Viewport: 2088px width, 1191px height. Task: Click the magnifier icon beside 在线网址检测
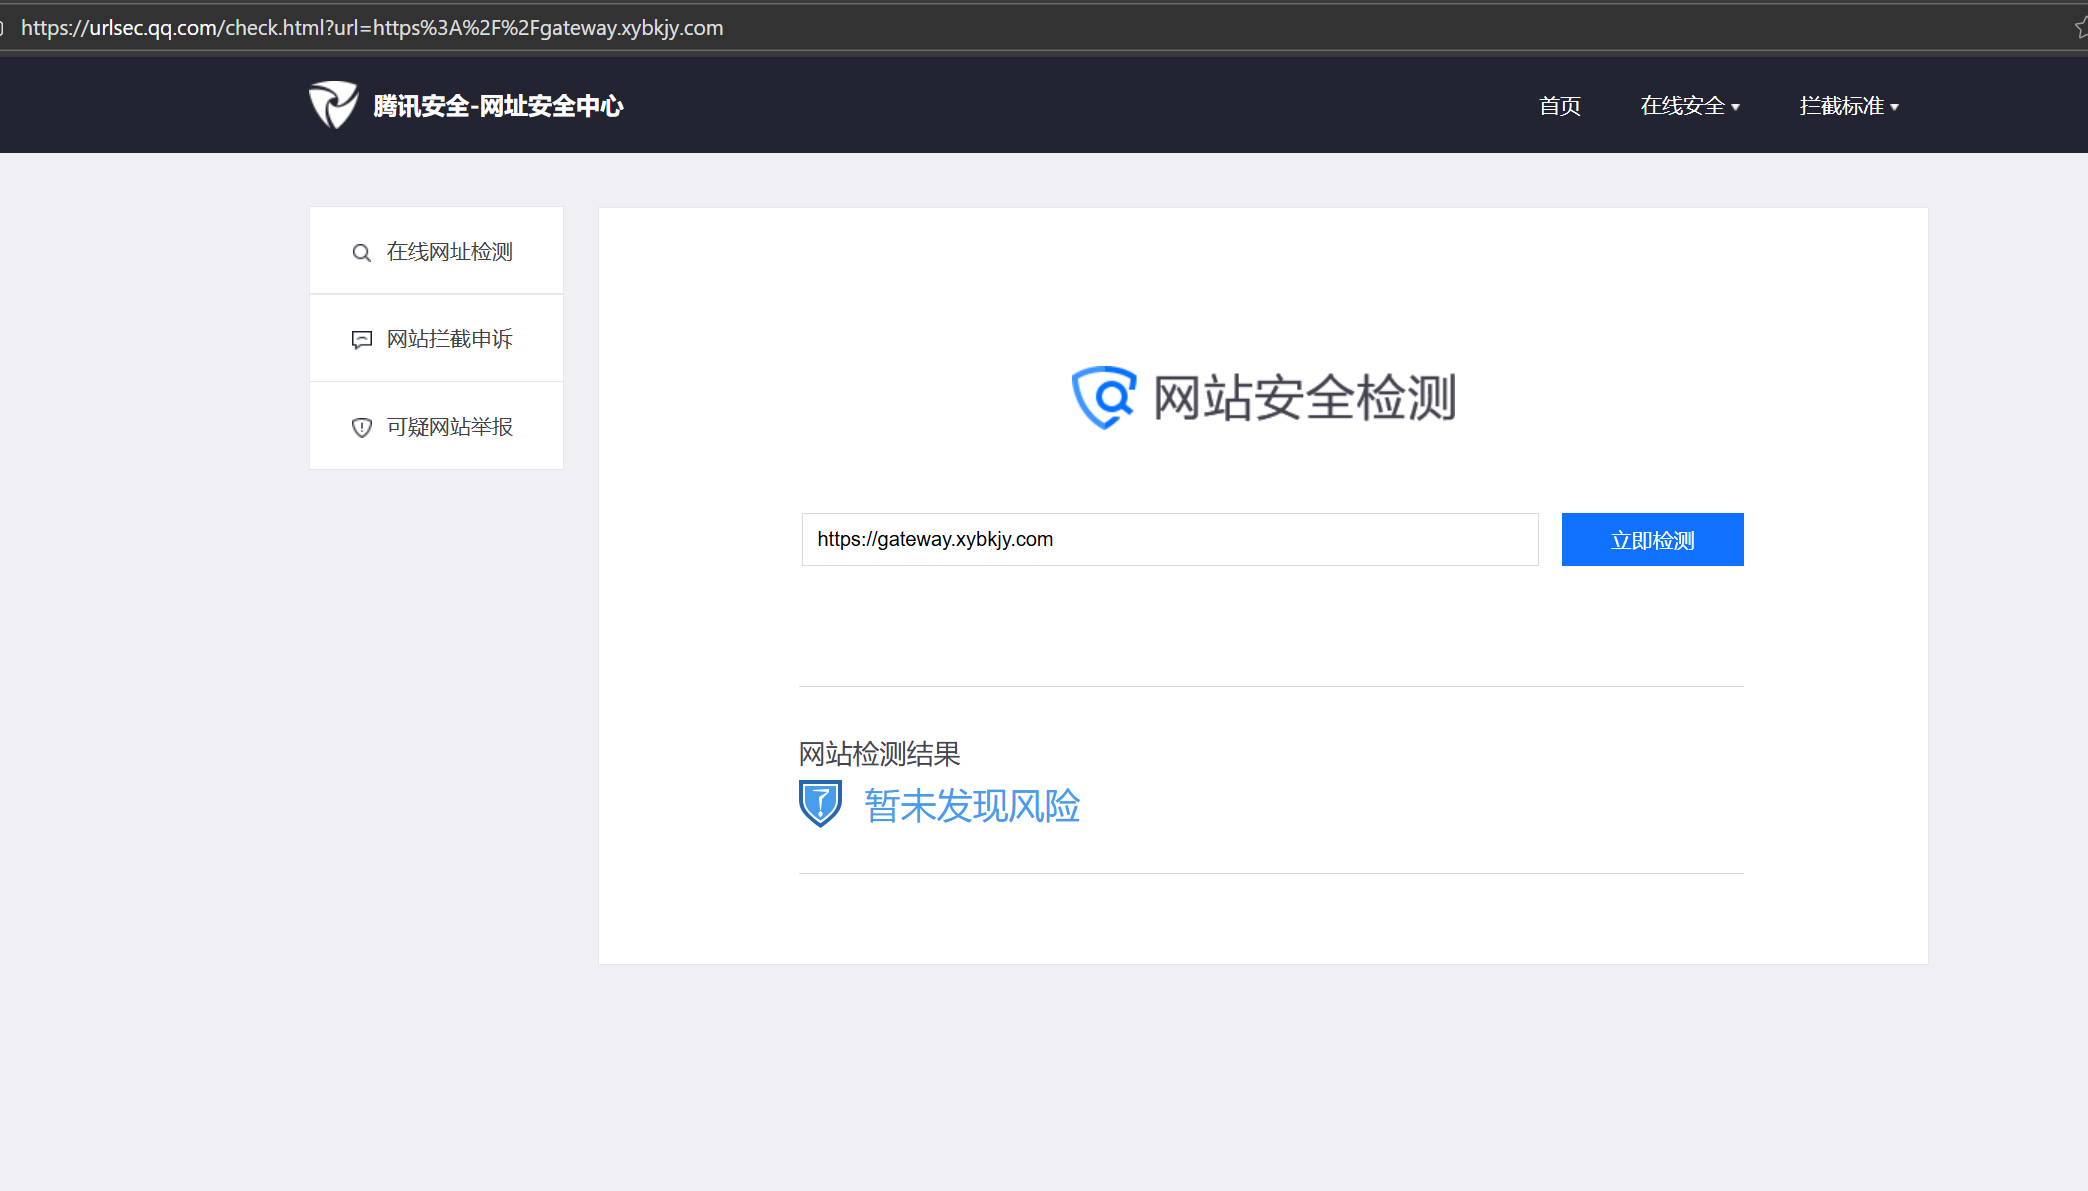point(361,253)
